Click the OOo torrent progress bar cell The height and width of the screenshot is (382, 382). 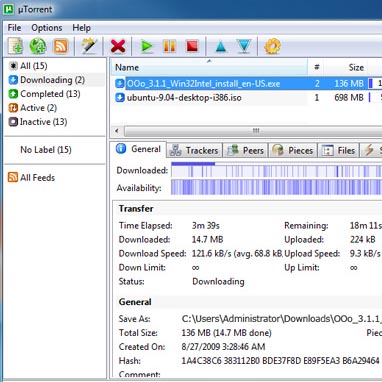coord(375,84)
